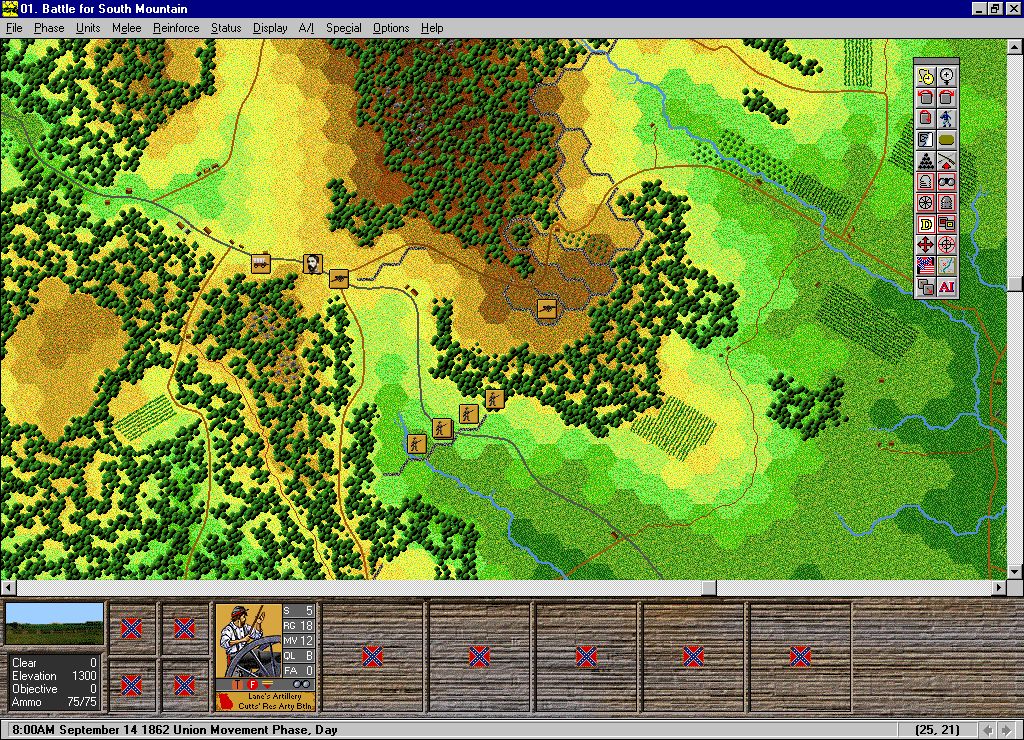This screenshot has height=740, width=1024.
Task: Click the map's vertical scrollbar down arrow
Action: [x=1014, y=572]
